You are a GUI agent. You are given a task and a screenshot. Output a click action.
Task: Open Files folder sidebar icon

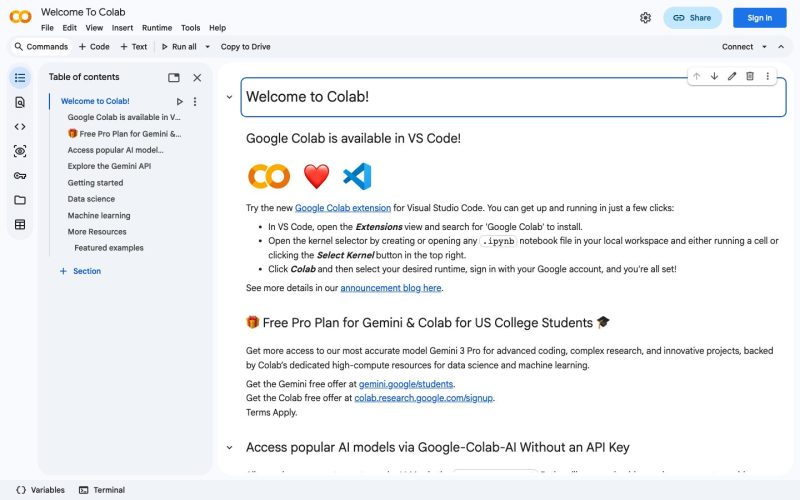click(x=20, y=200)
